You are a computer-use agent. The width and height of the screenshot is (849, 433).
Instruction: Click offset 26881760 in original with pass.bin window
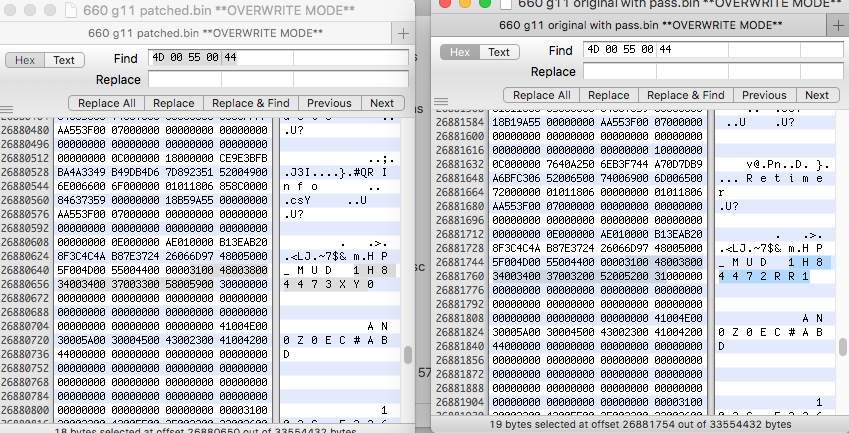[458, 276]
